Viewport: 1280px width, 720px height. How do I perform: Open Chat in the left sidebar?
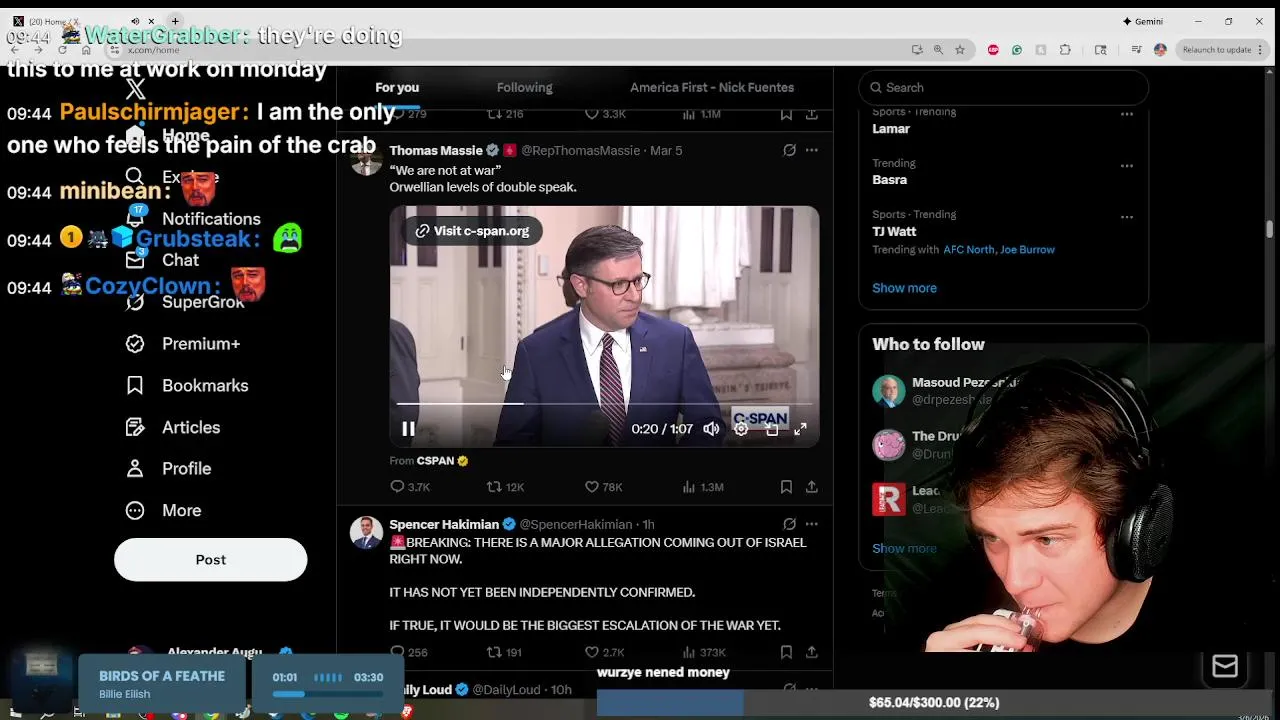tap(162, 260)
